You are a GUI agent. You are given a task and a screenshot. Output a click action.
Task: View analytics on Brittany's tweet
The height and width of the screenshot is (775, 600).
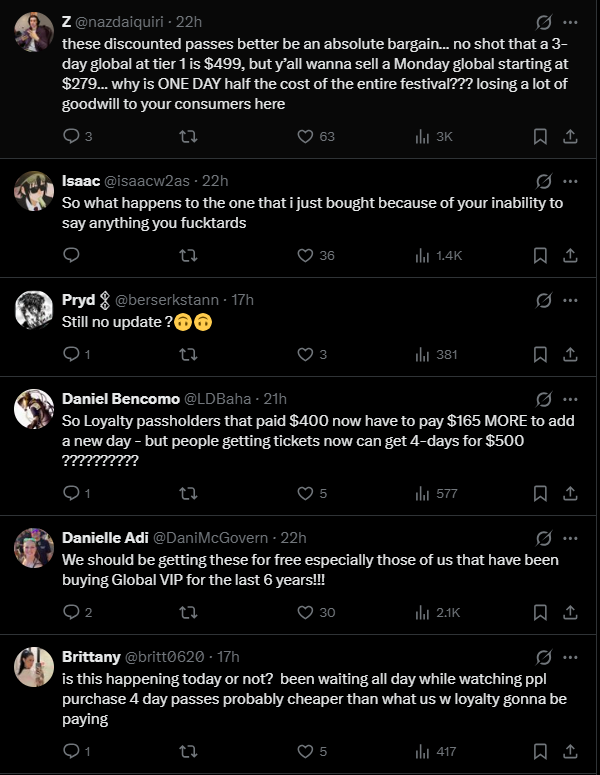[423, 751]
